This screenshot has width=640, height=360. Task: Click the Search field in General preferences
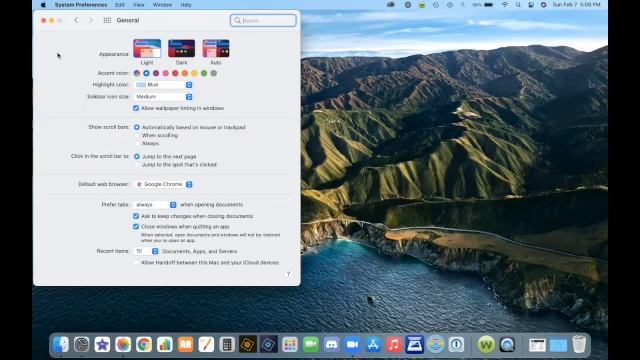click(263, 20)
